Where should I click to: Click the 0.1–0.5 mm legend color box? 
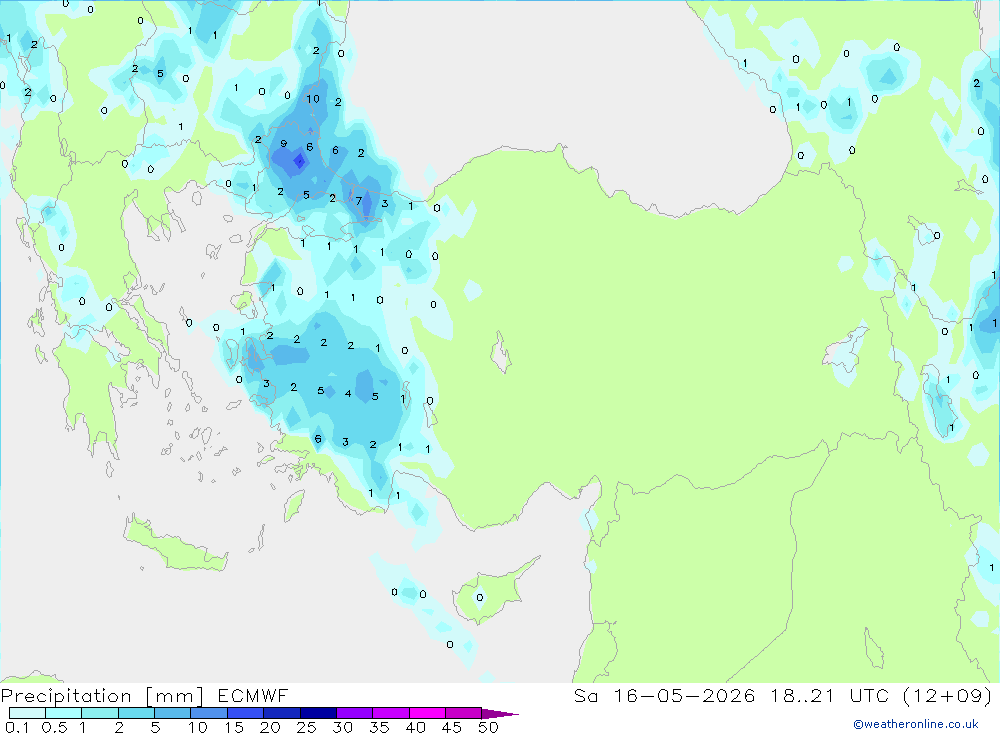pyautogui.click(x=27, y=713)
